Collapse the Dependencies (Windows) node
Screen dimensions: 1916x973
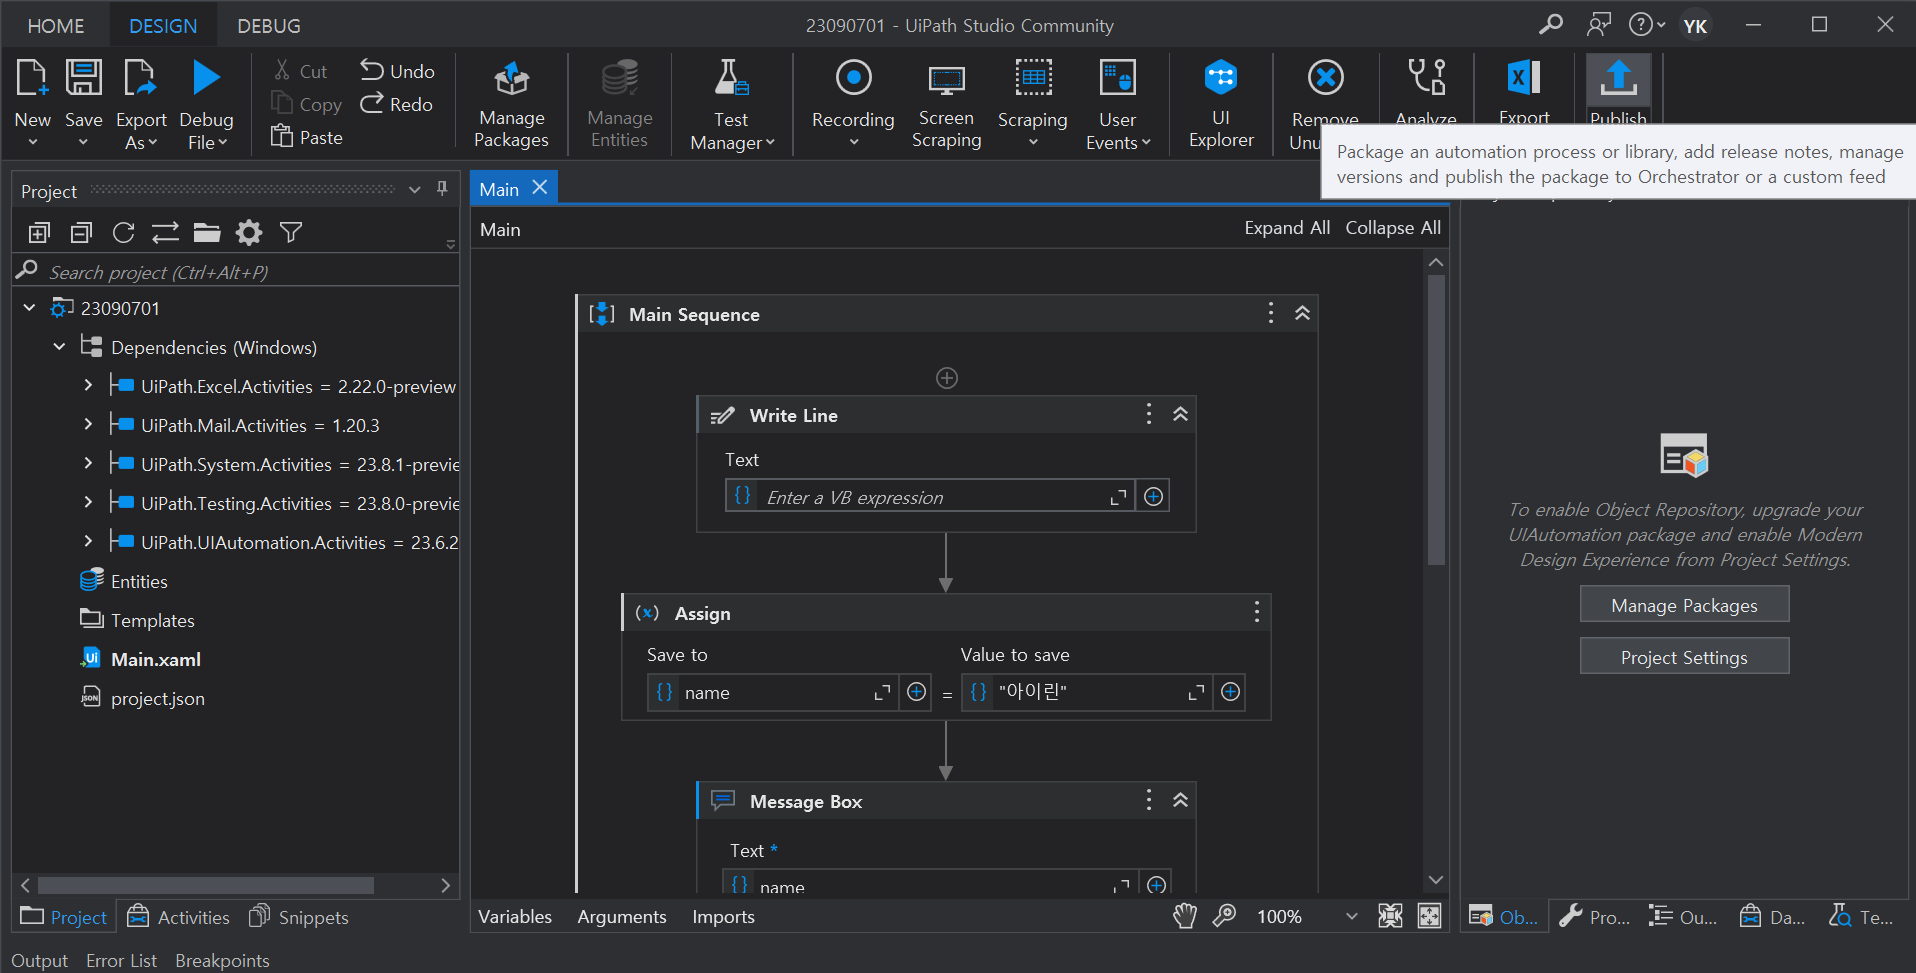pyautogui.click(x=59, y=347)
